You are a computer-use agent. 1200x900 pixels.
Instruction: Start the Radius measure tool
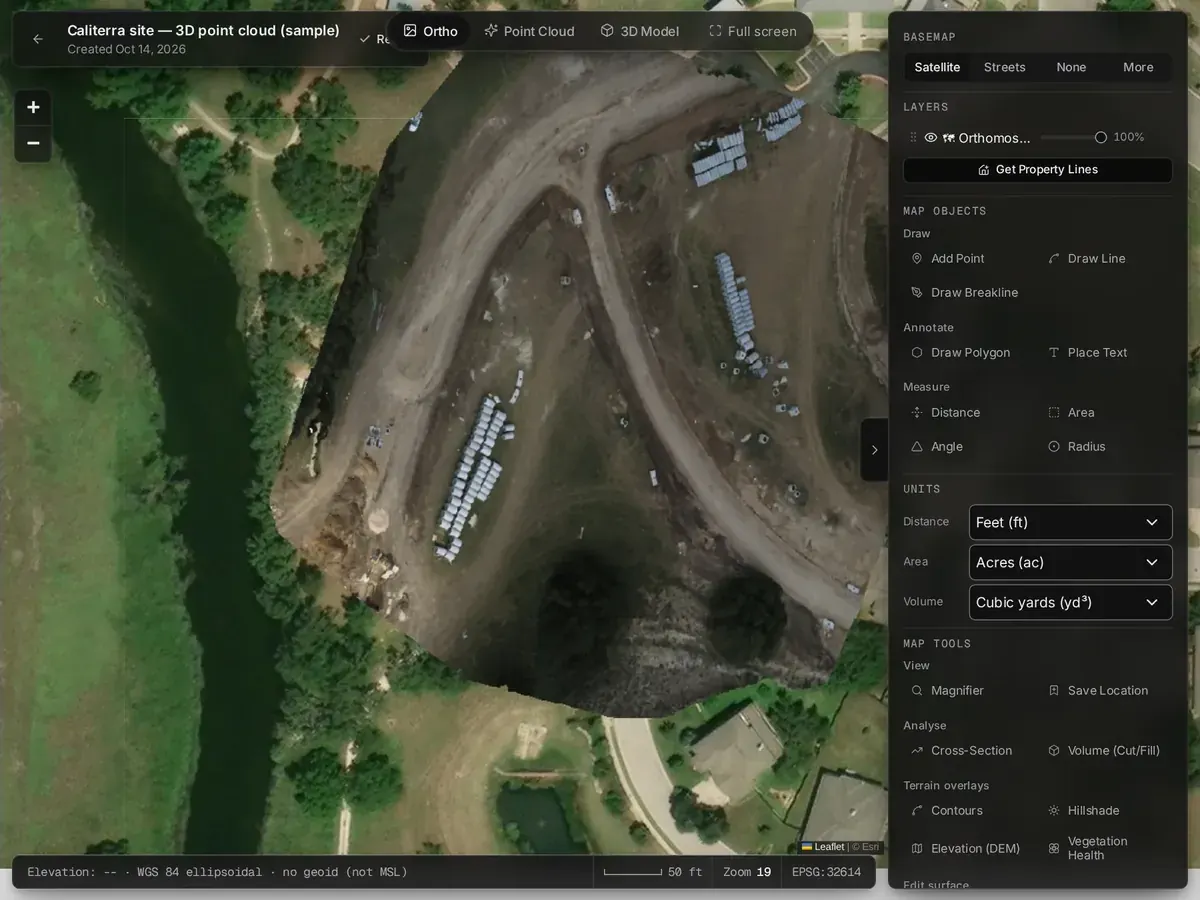(1076, 446)
